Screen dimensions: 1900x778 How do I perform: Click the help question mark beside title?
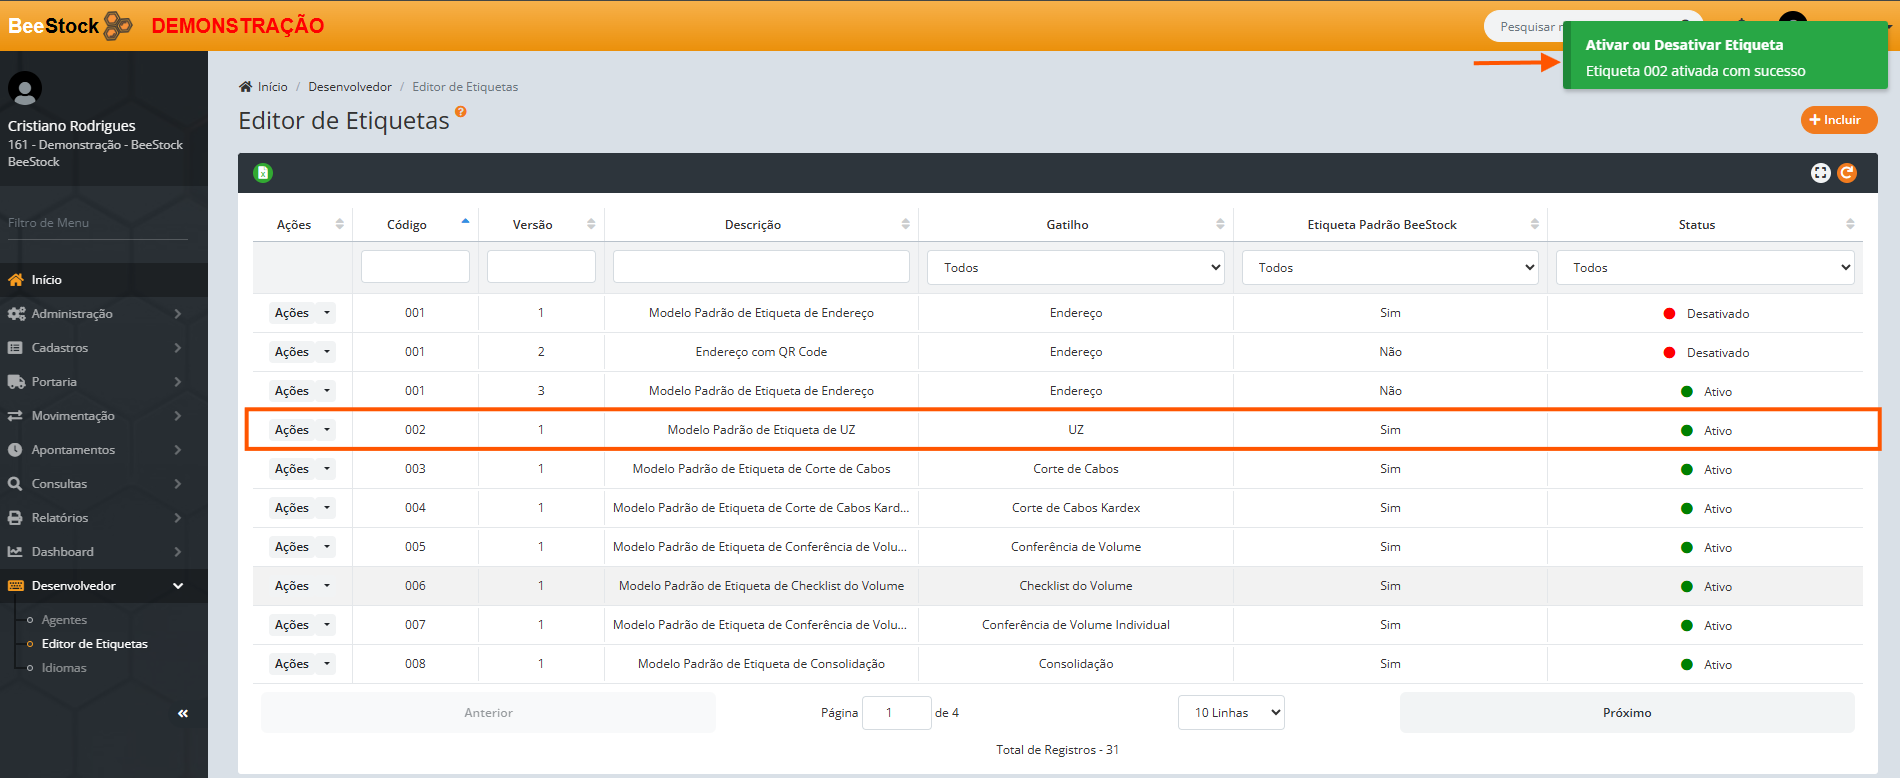pos(461,112)
